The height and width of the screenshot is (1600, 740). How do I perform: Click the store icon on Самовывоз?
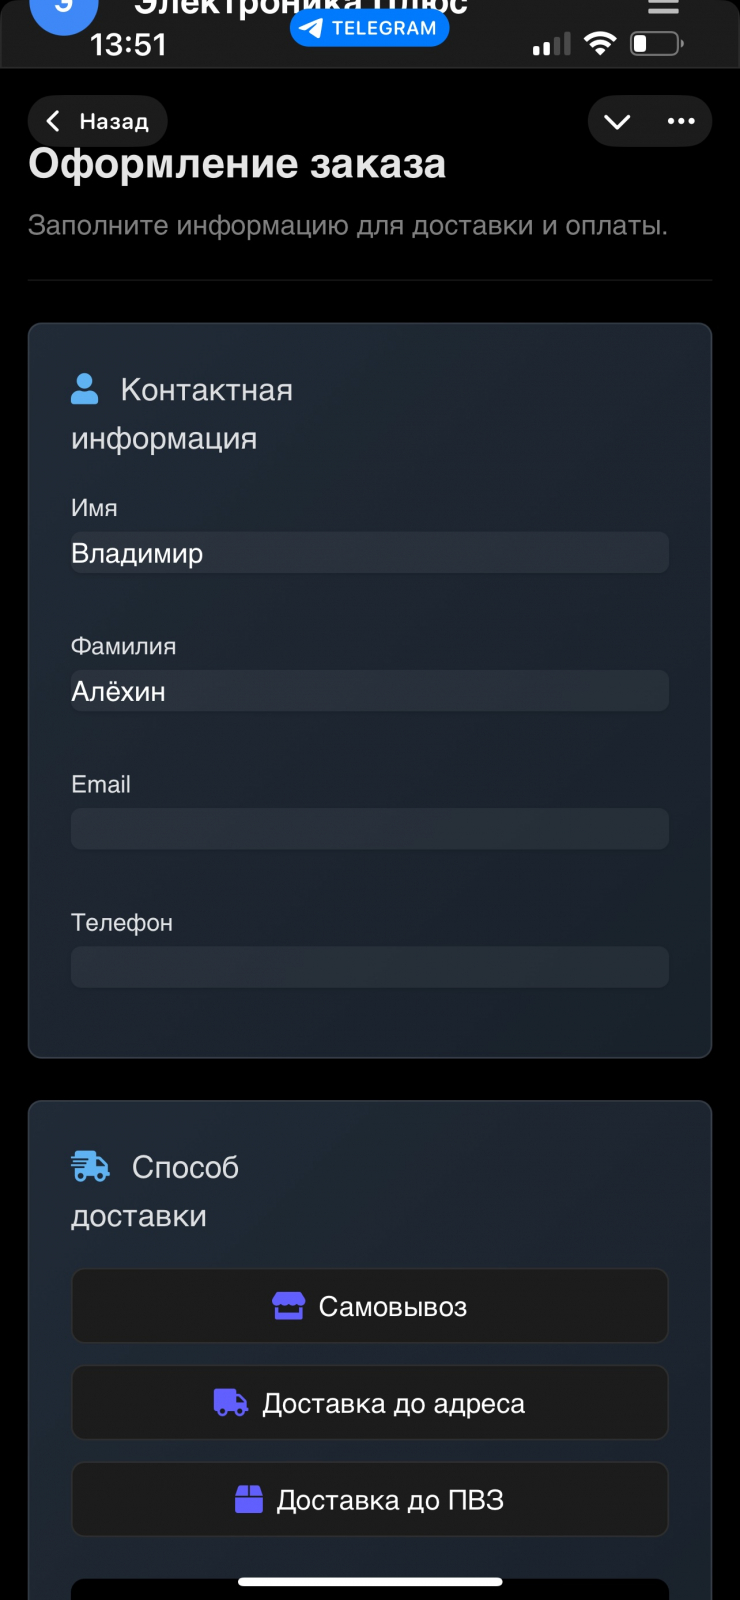289,1306
